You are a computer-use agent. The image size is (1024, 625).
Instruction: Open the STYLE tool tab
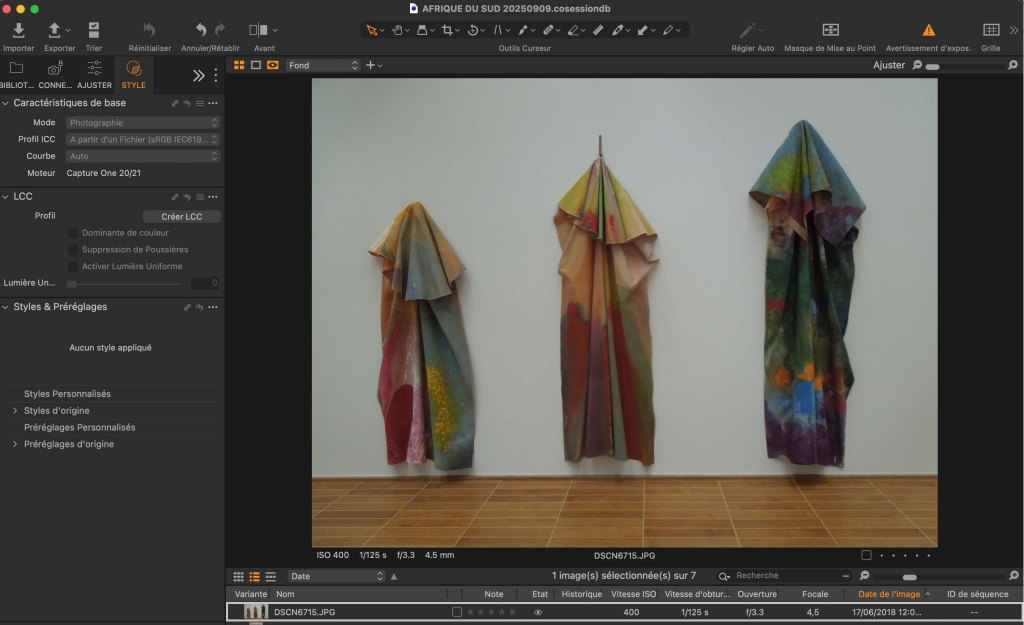(x=133, y=73)
